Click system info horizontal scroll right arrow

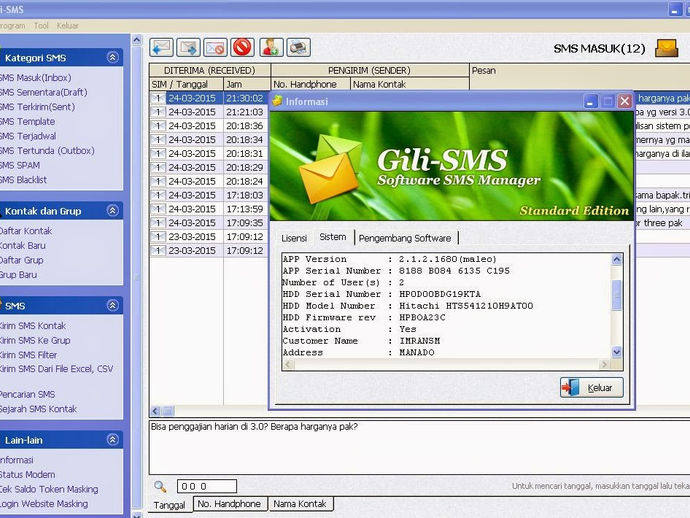pos(604,364)
